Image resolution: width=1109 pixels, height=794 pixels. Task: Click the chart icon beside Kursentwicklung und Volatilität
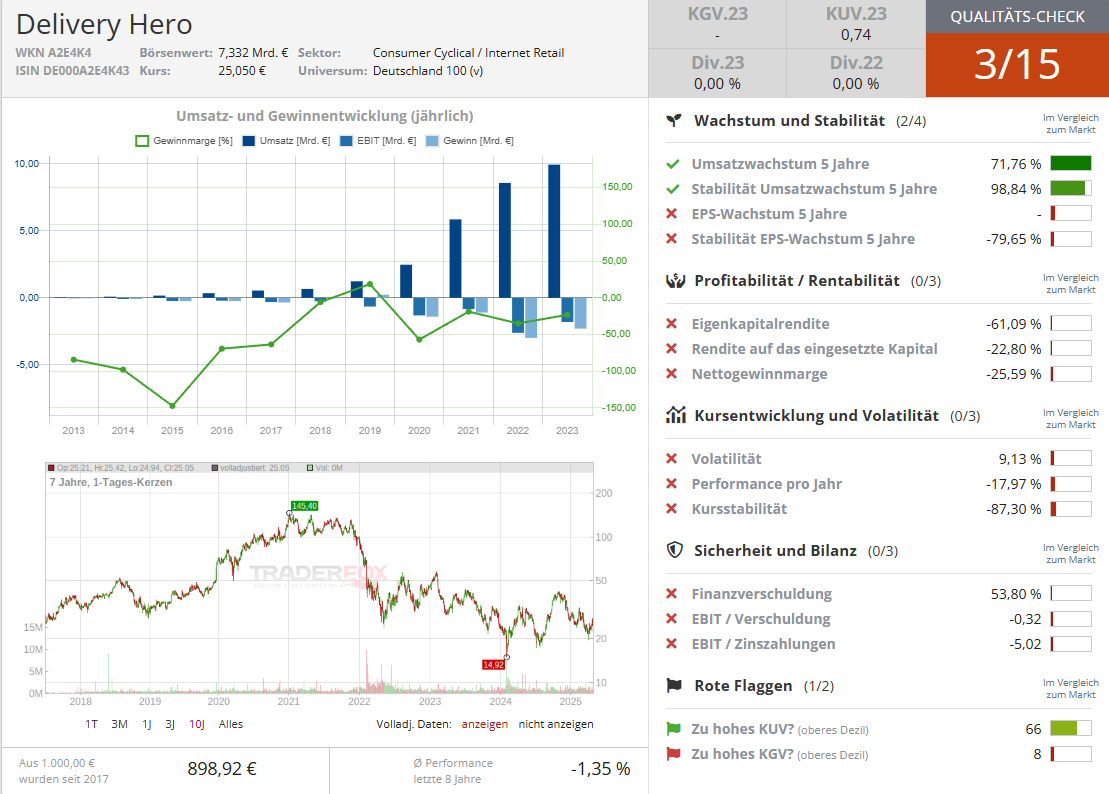[x=675, y=415]
